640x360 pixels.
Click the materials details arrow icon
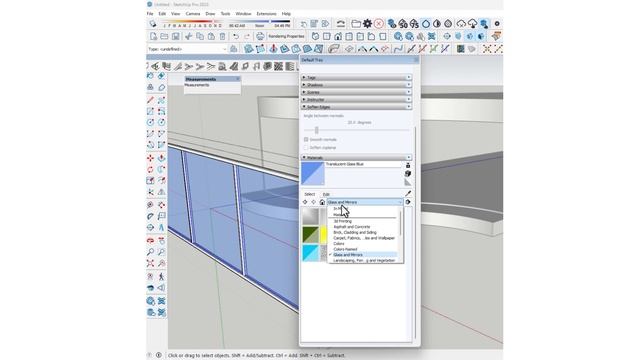coord(408,202)
